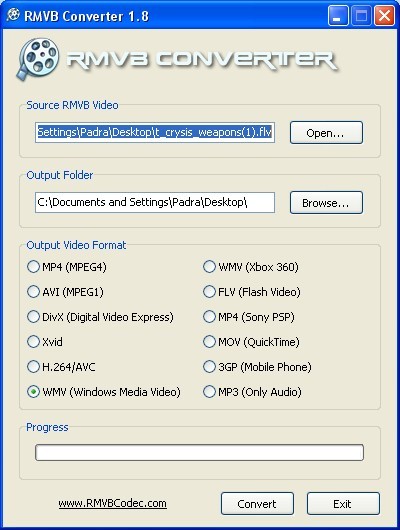The width and height of the screenshot is (400, 530).
Task: Open source video file with Open button
Action: (x=326, y=132)
